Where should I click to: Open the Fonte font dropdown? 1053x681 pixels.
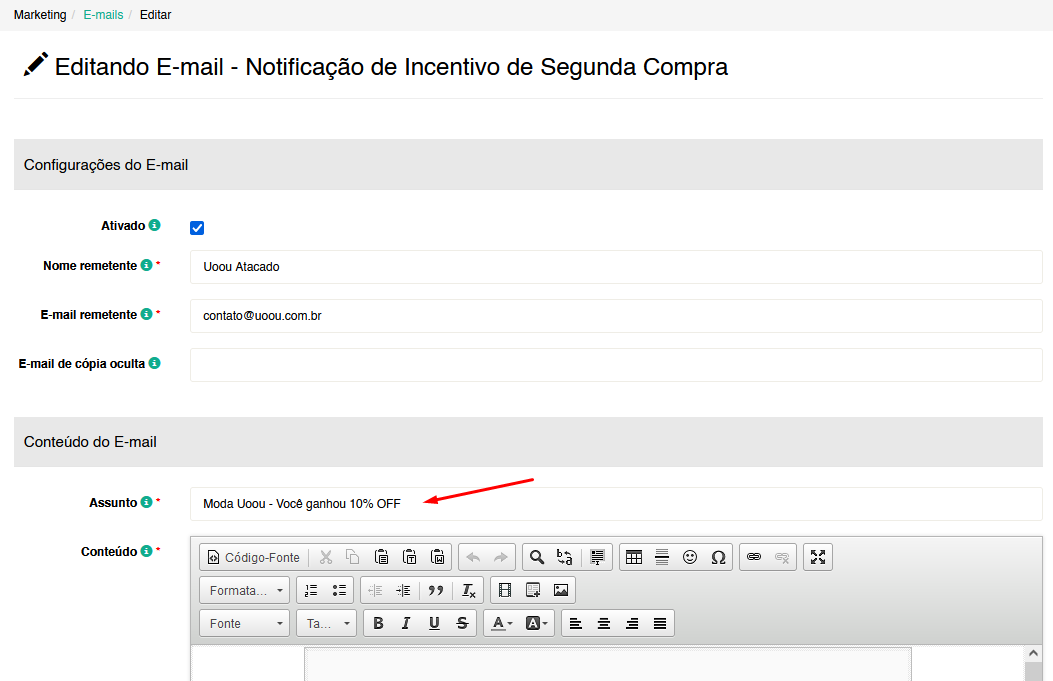(244, 623)
